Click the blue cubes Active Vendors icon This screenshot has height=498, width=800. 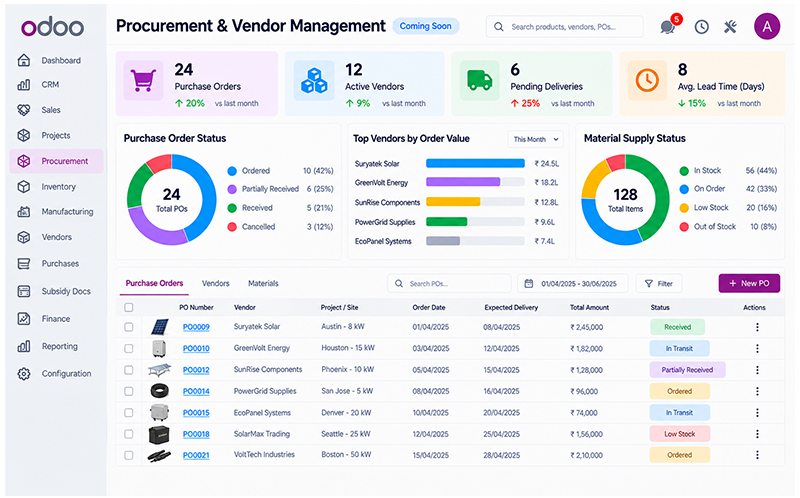(314, 81)
